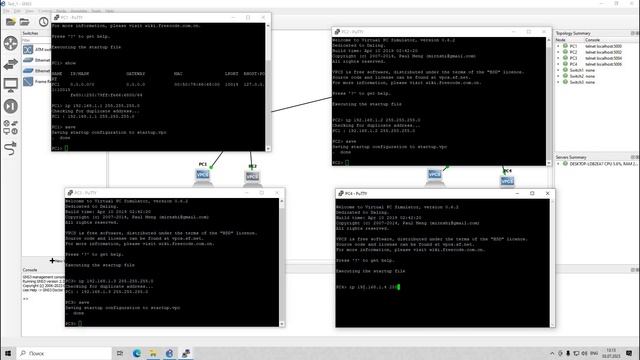
Task: Select the first Ethernet device icon in Switches list
Action: pyautogui.click(x=28, y=60)
